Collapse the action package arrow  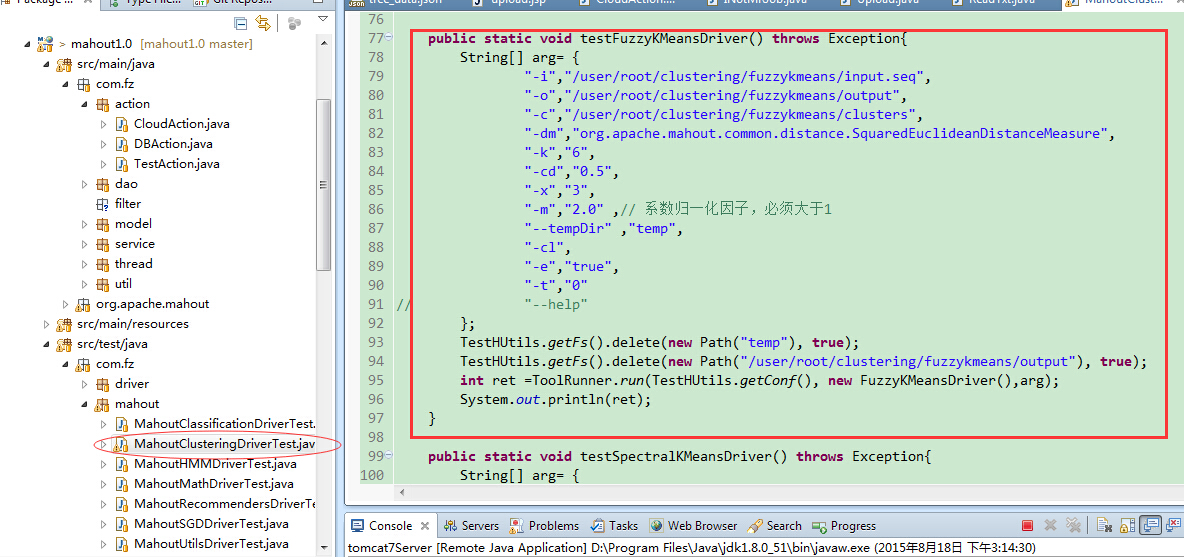85,104
